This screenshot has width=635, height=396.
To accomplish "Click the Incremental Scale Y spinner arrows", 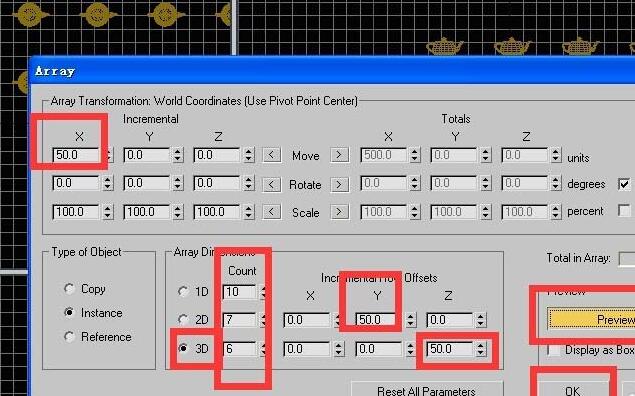I will click(x=177, y=212).
